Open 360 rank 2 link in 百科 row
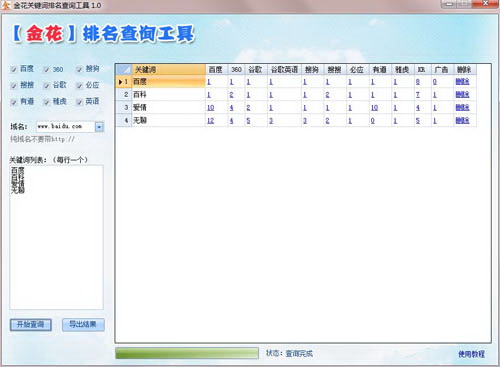Viewport: 500px width, 367px height. [x=231, y=95]
